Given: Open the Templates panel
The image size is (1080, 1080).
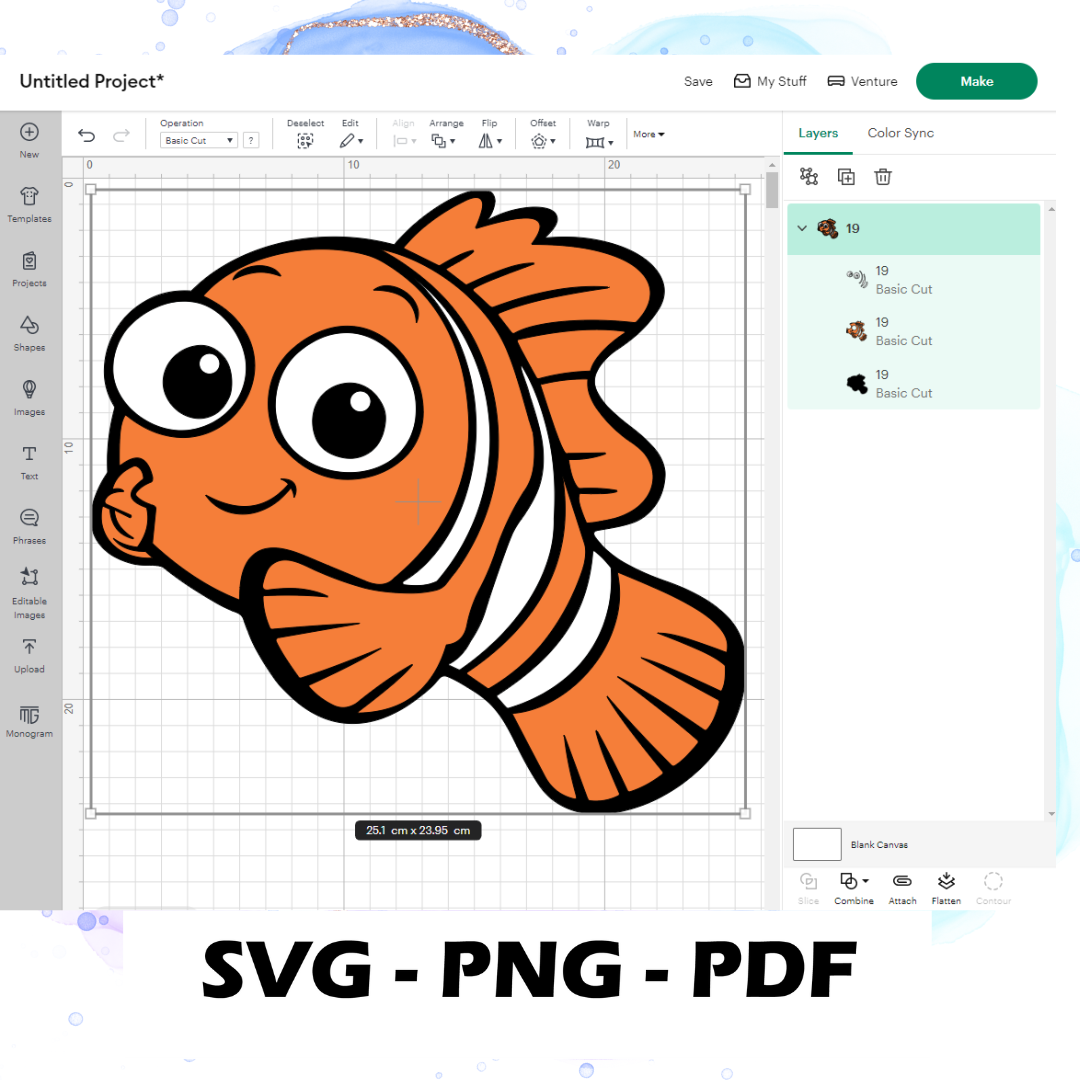Looking at the screenshot, I should pyautogui.click(x=29, y=205).
